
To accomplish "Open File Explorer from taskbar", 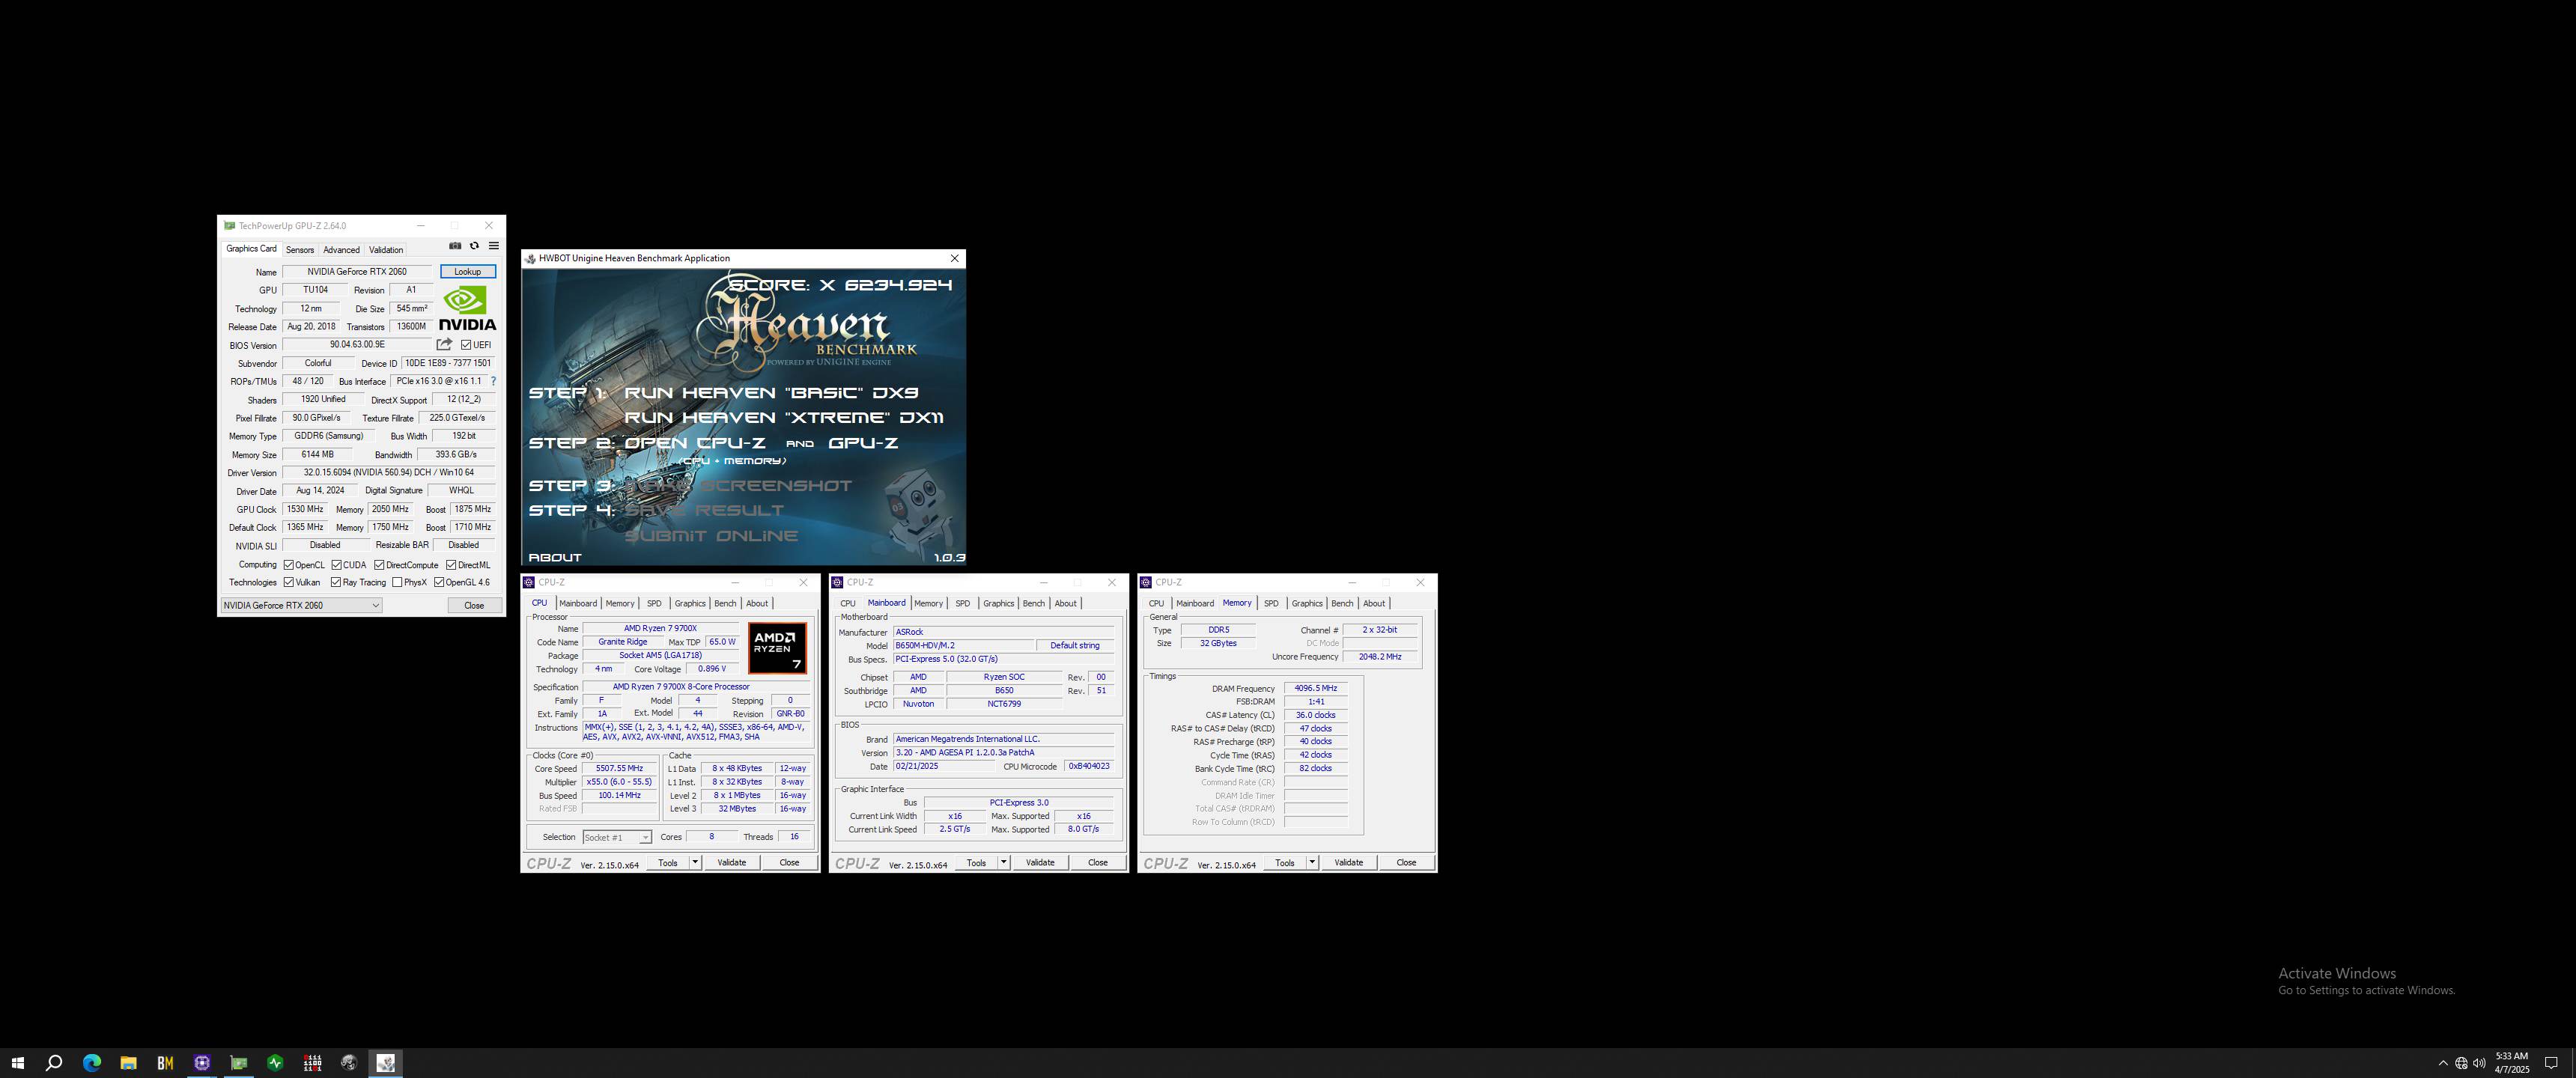I will click(x=128, y=1063).
